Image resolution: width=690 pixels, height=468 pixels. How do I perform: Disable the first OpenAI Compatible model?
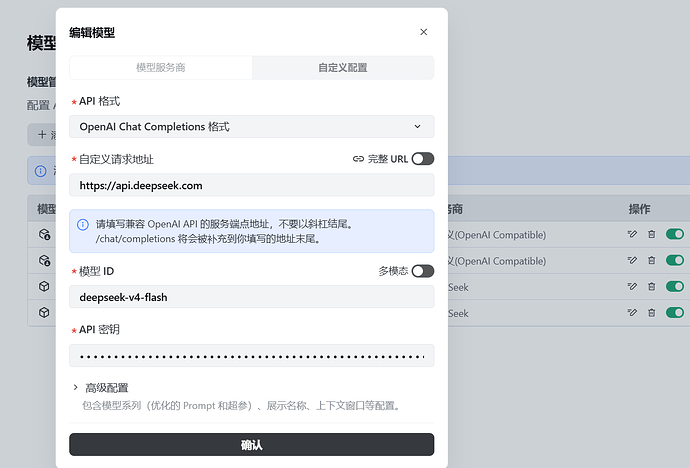(x=675, y=234)
